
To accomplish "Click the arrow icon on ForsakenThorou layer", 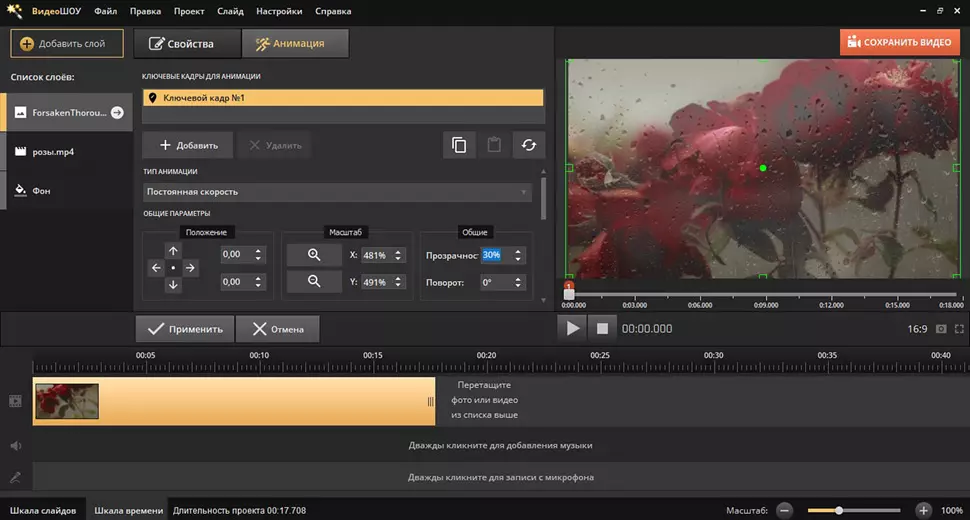I will (117, 113).
